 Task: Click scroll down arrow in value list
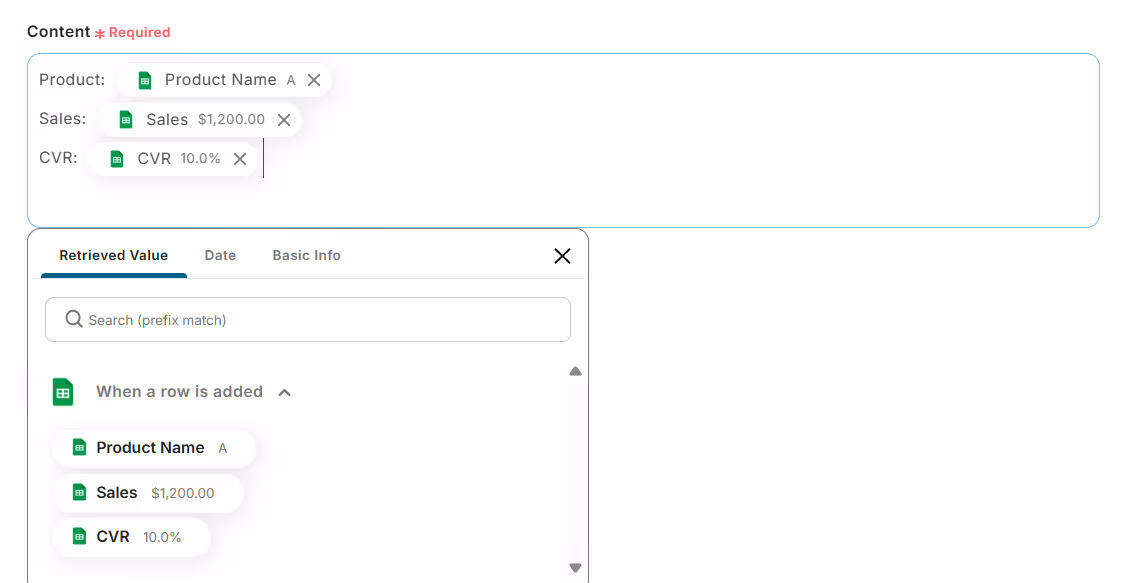pyautogui.click(x=575, y=568)
